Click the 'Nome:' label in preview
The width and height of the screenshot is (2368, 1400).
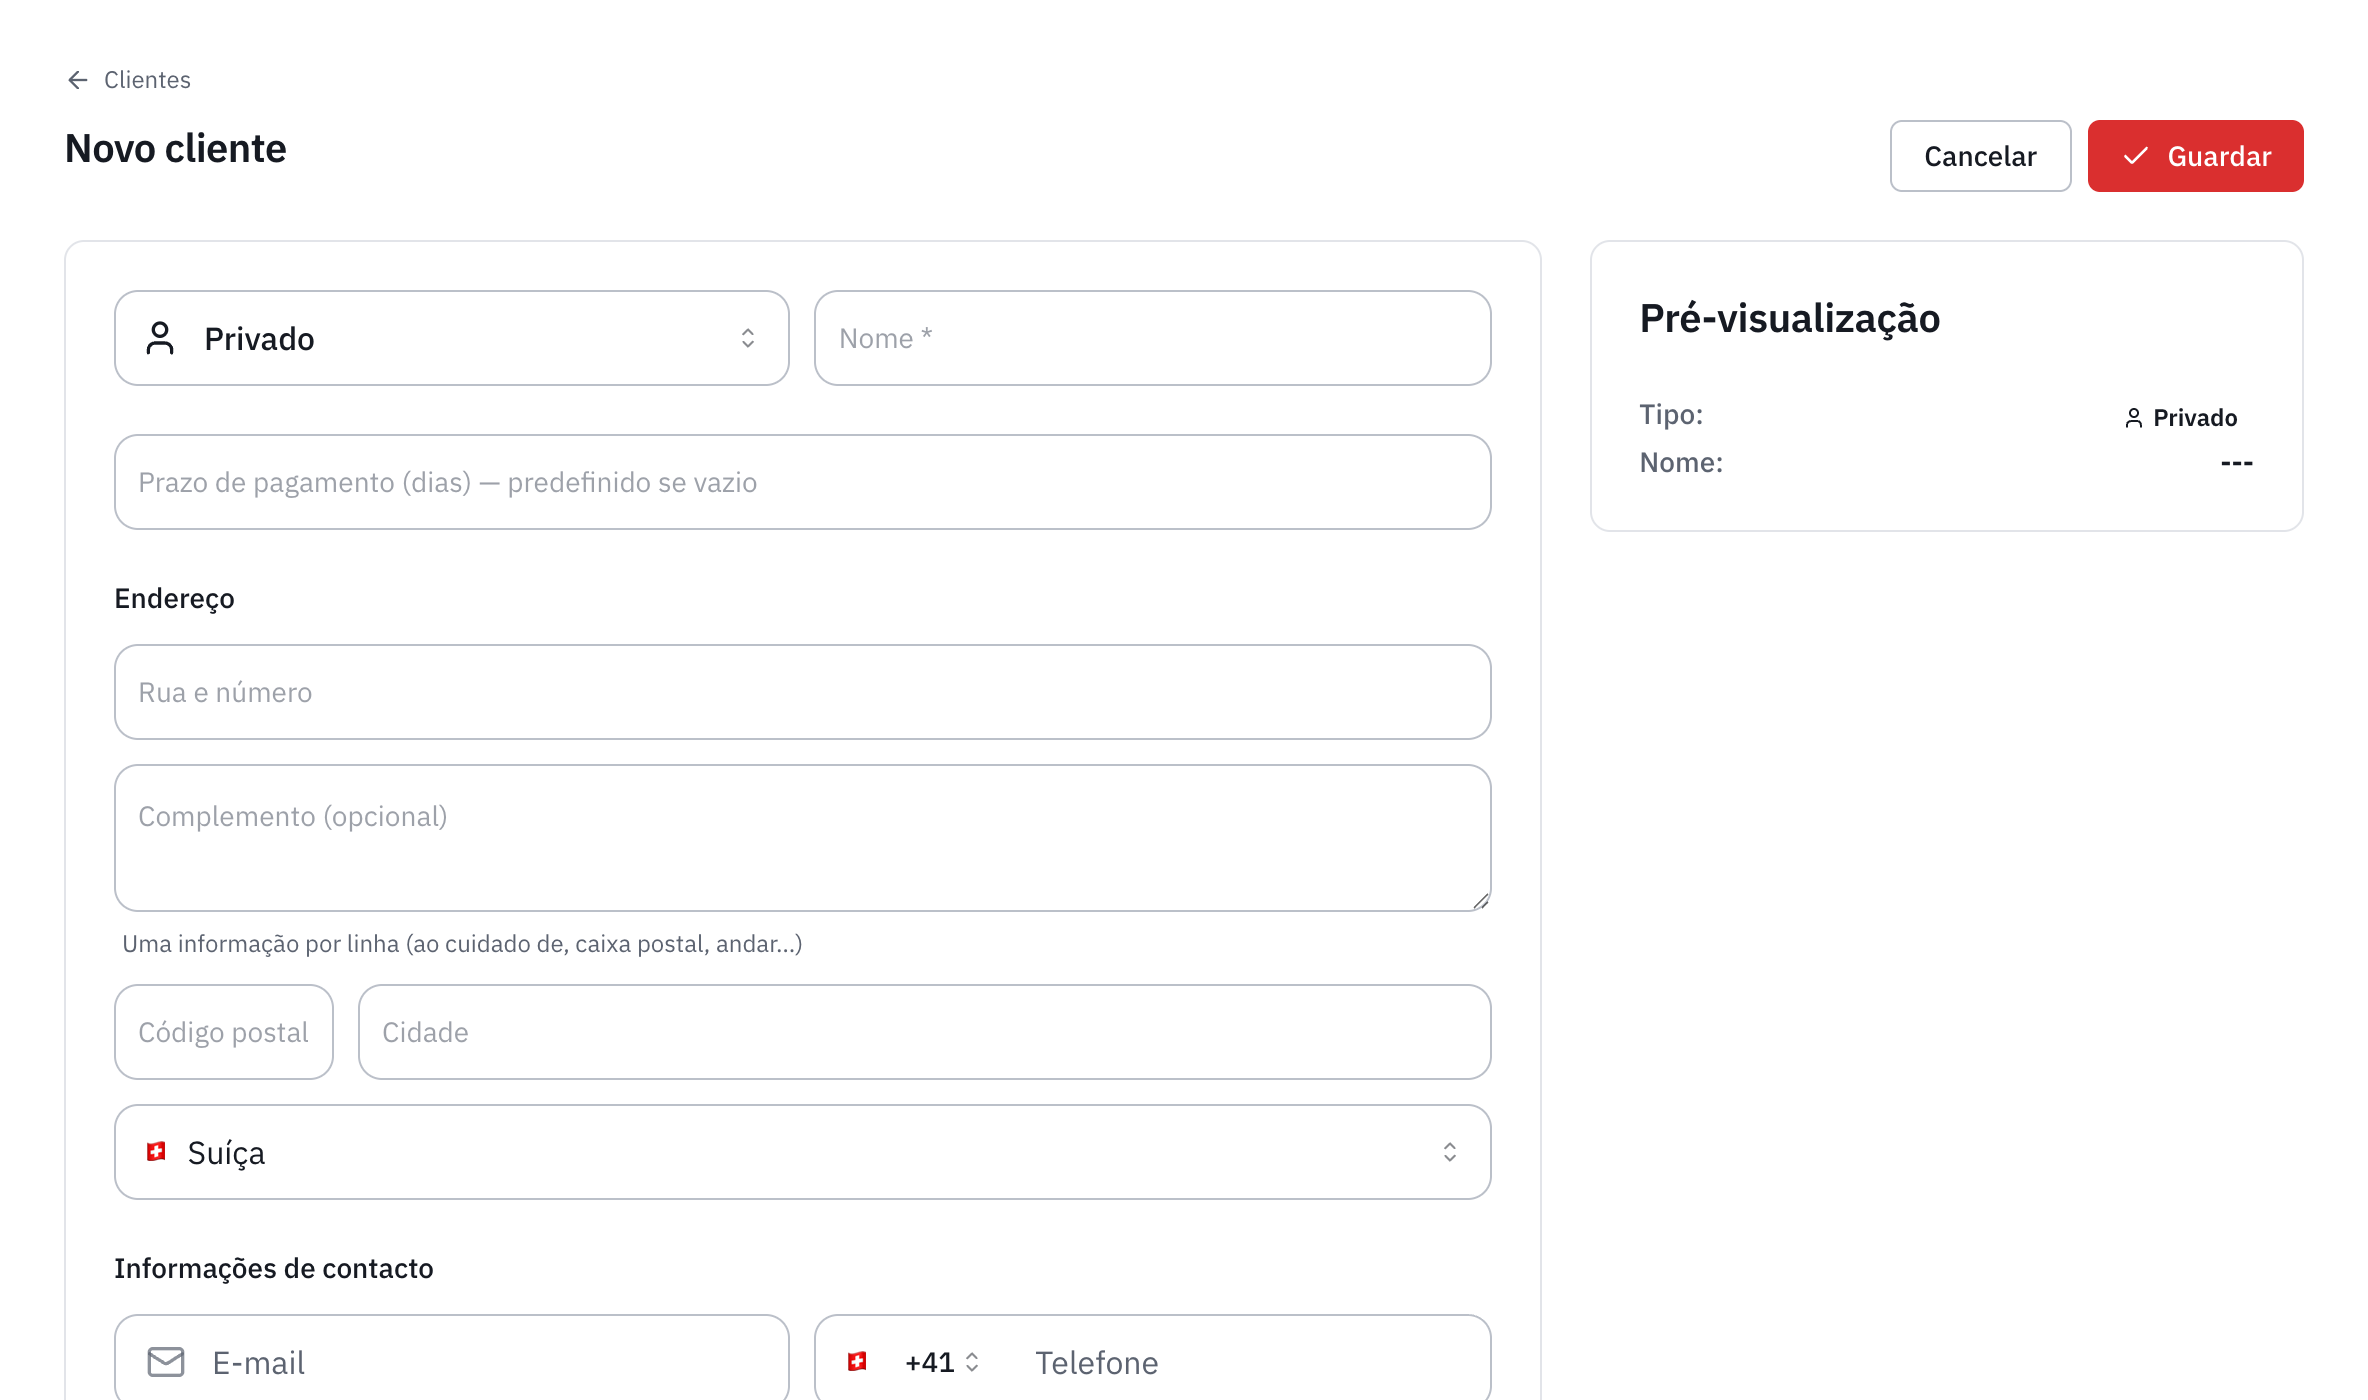pyautogui.click(x=1681, y=462)
